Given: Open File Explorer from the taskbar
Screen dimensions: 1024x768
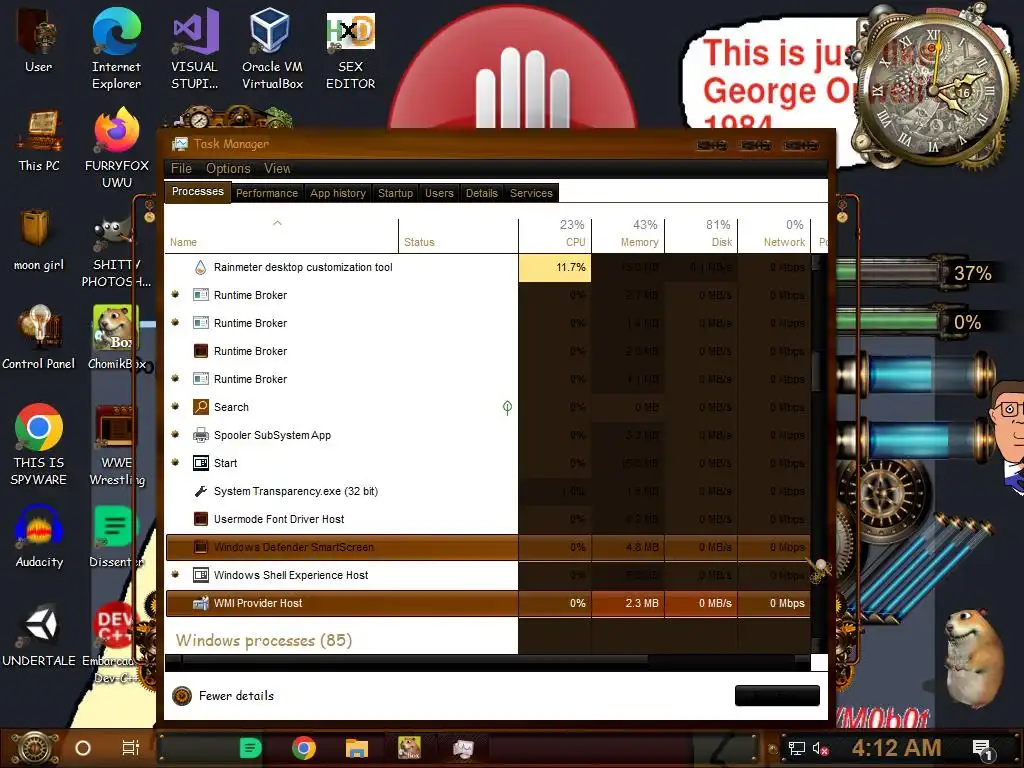Looking at the screenshot, I should coord(357,748).
